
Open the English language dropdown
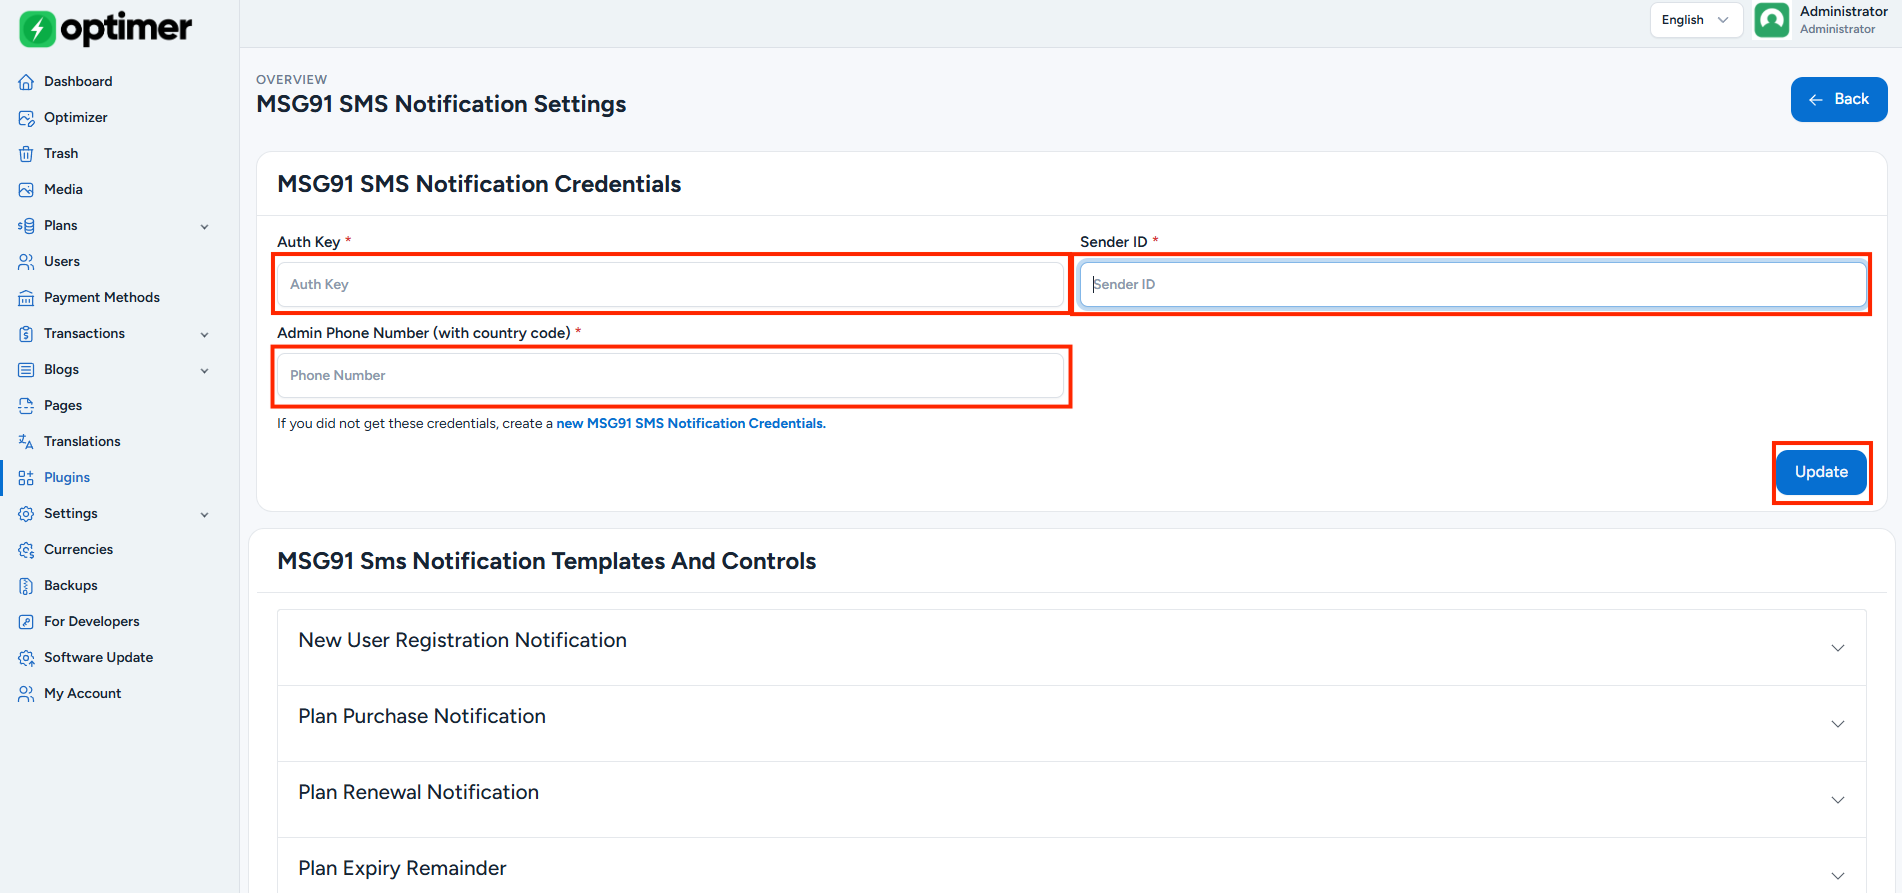1696,20
